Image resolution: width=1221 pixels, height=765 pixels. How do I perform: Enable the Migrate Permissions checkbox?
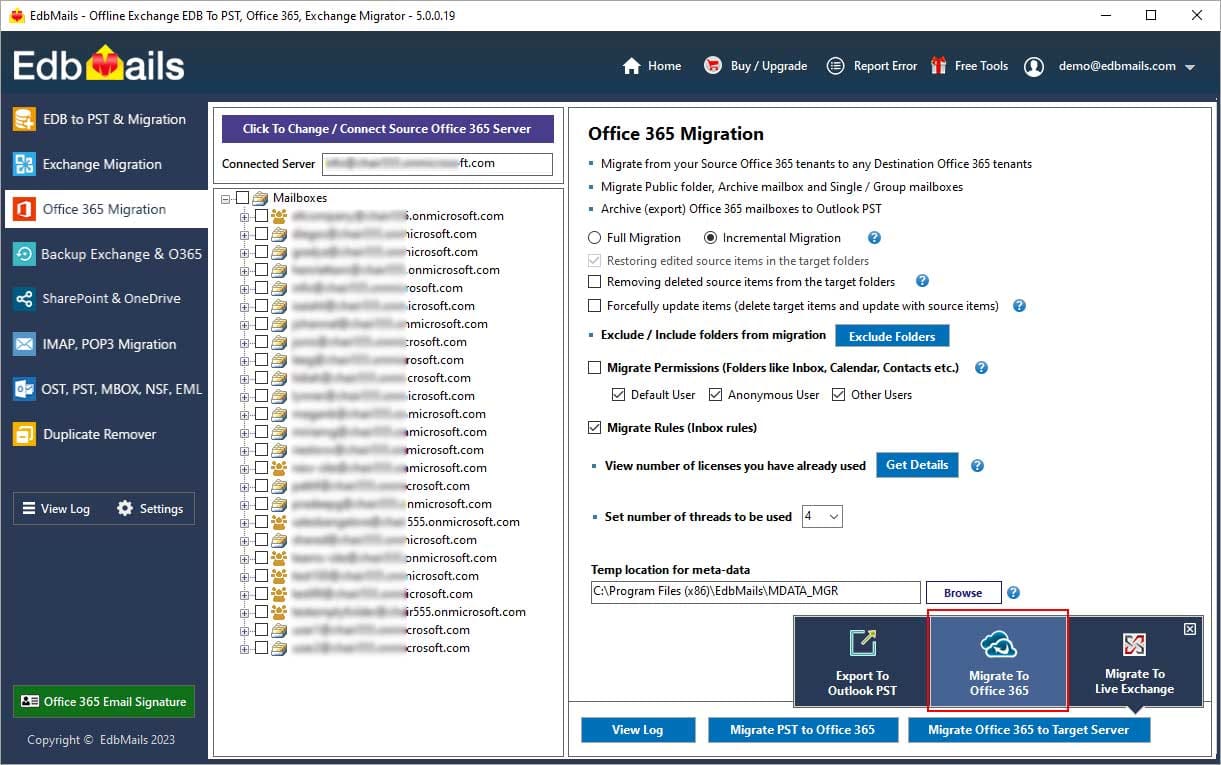(596, 368)
